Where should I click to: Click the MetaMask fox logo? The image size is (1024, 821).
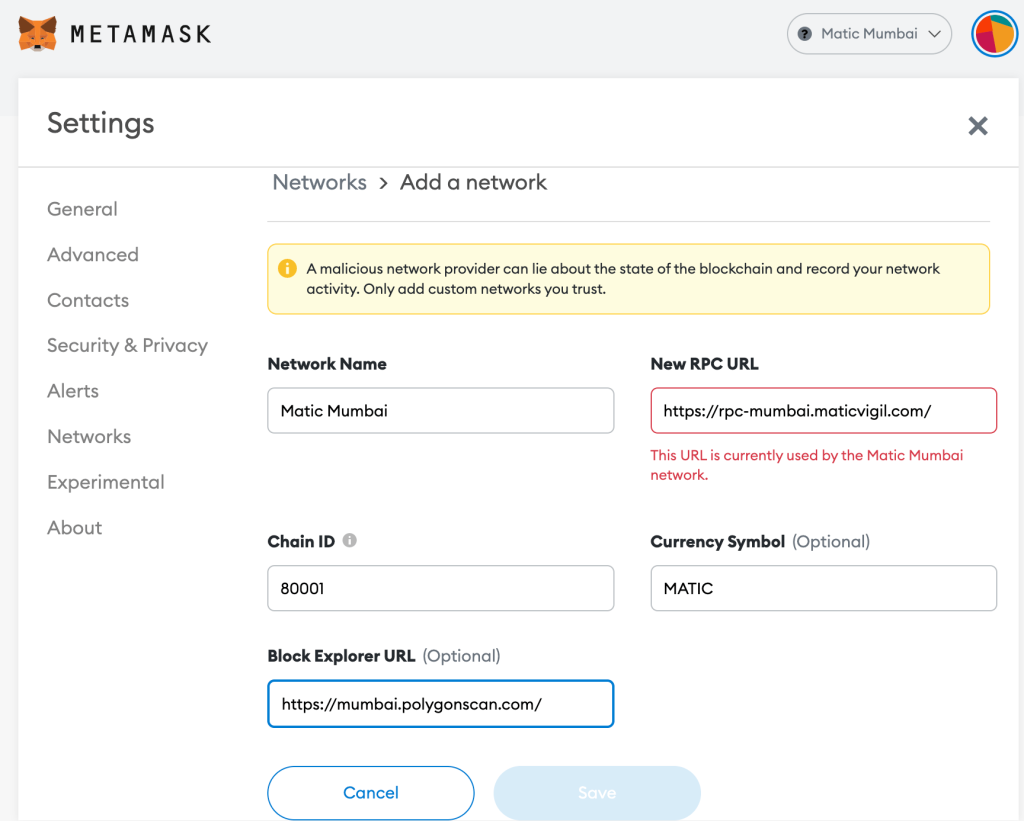tap(38, 34)
